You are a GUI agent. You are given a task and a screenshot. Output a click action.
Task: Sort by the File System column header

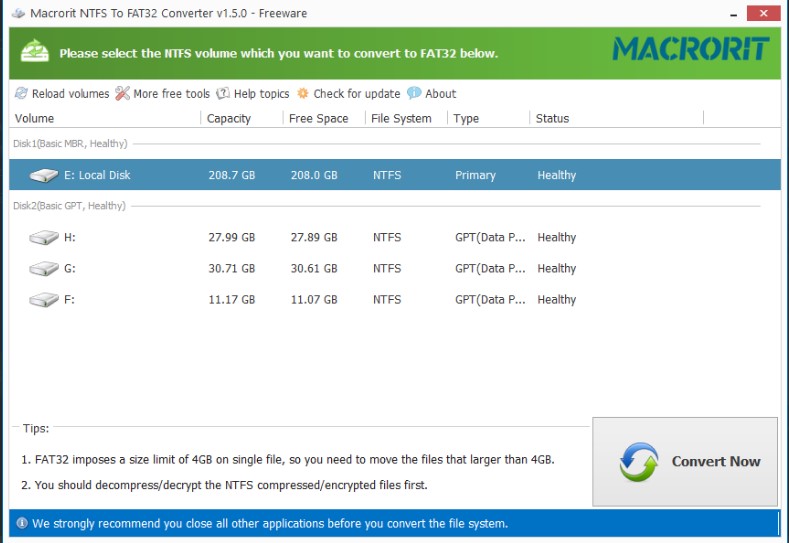(401, 118)
